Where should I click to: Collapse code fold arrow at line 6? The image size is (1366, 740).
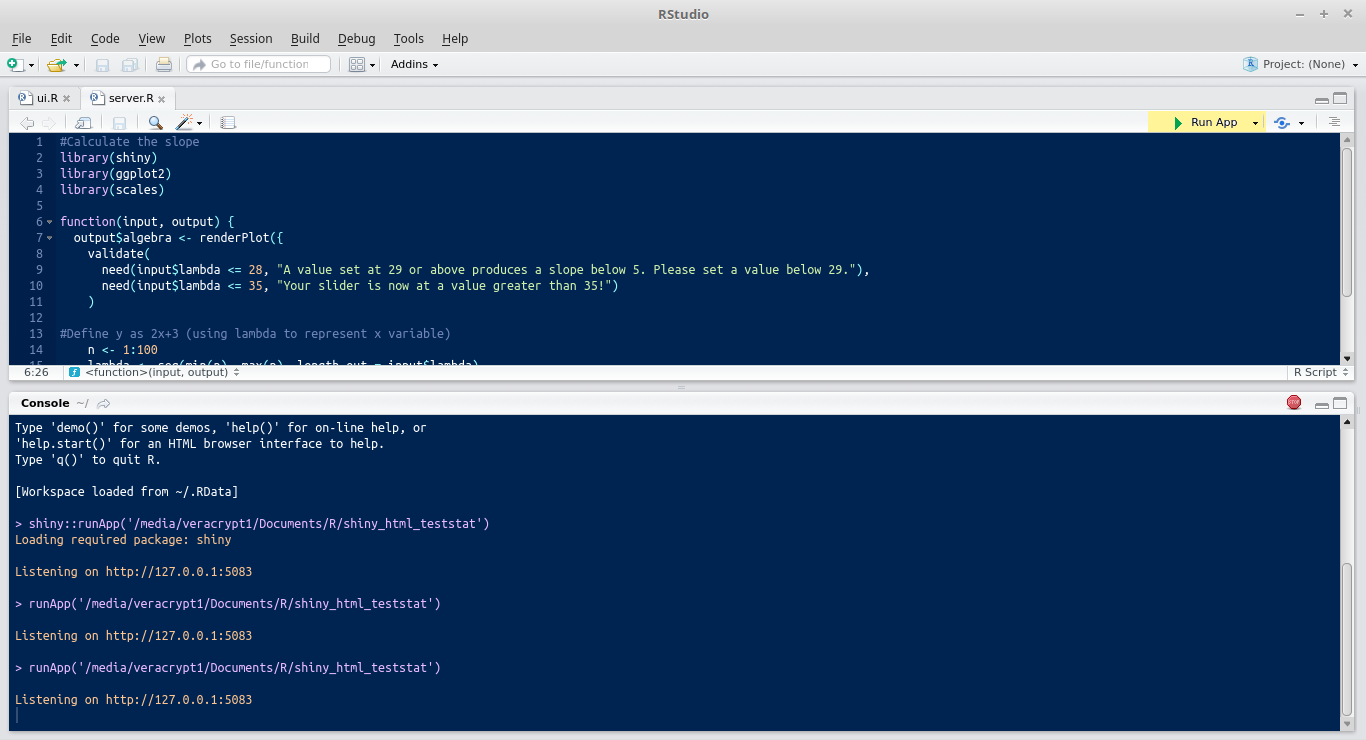click(50, 222)
